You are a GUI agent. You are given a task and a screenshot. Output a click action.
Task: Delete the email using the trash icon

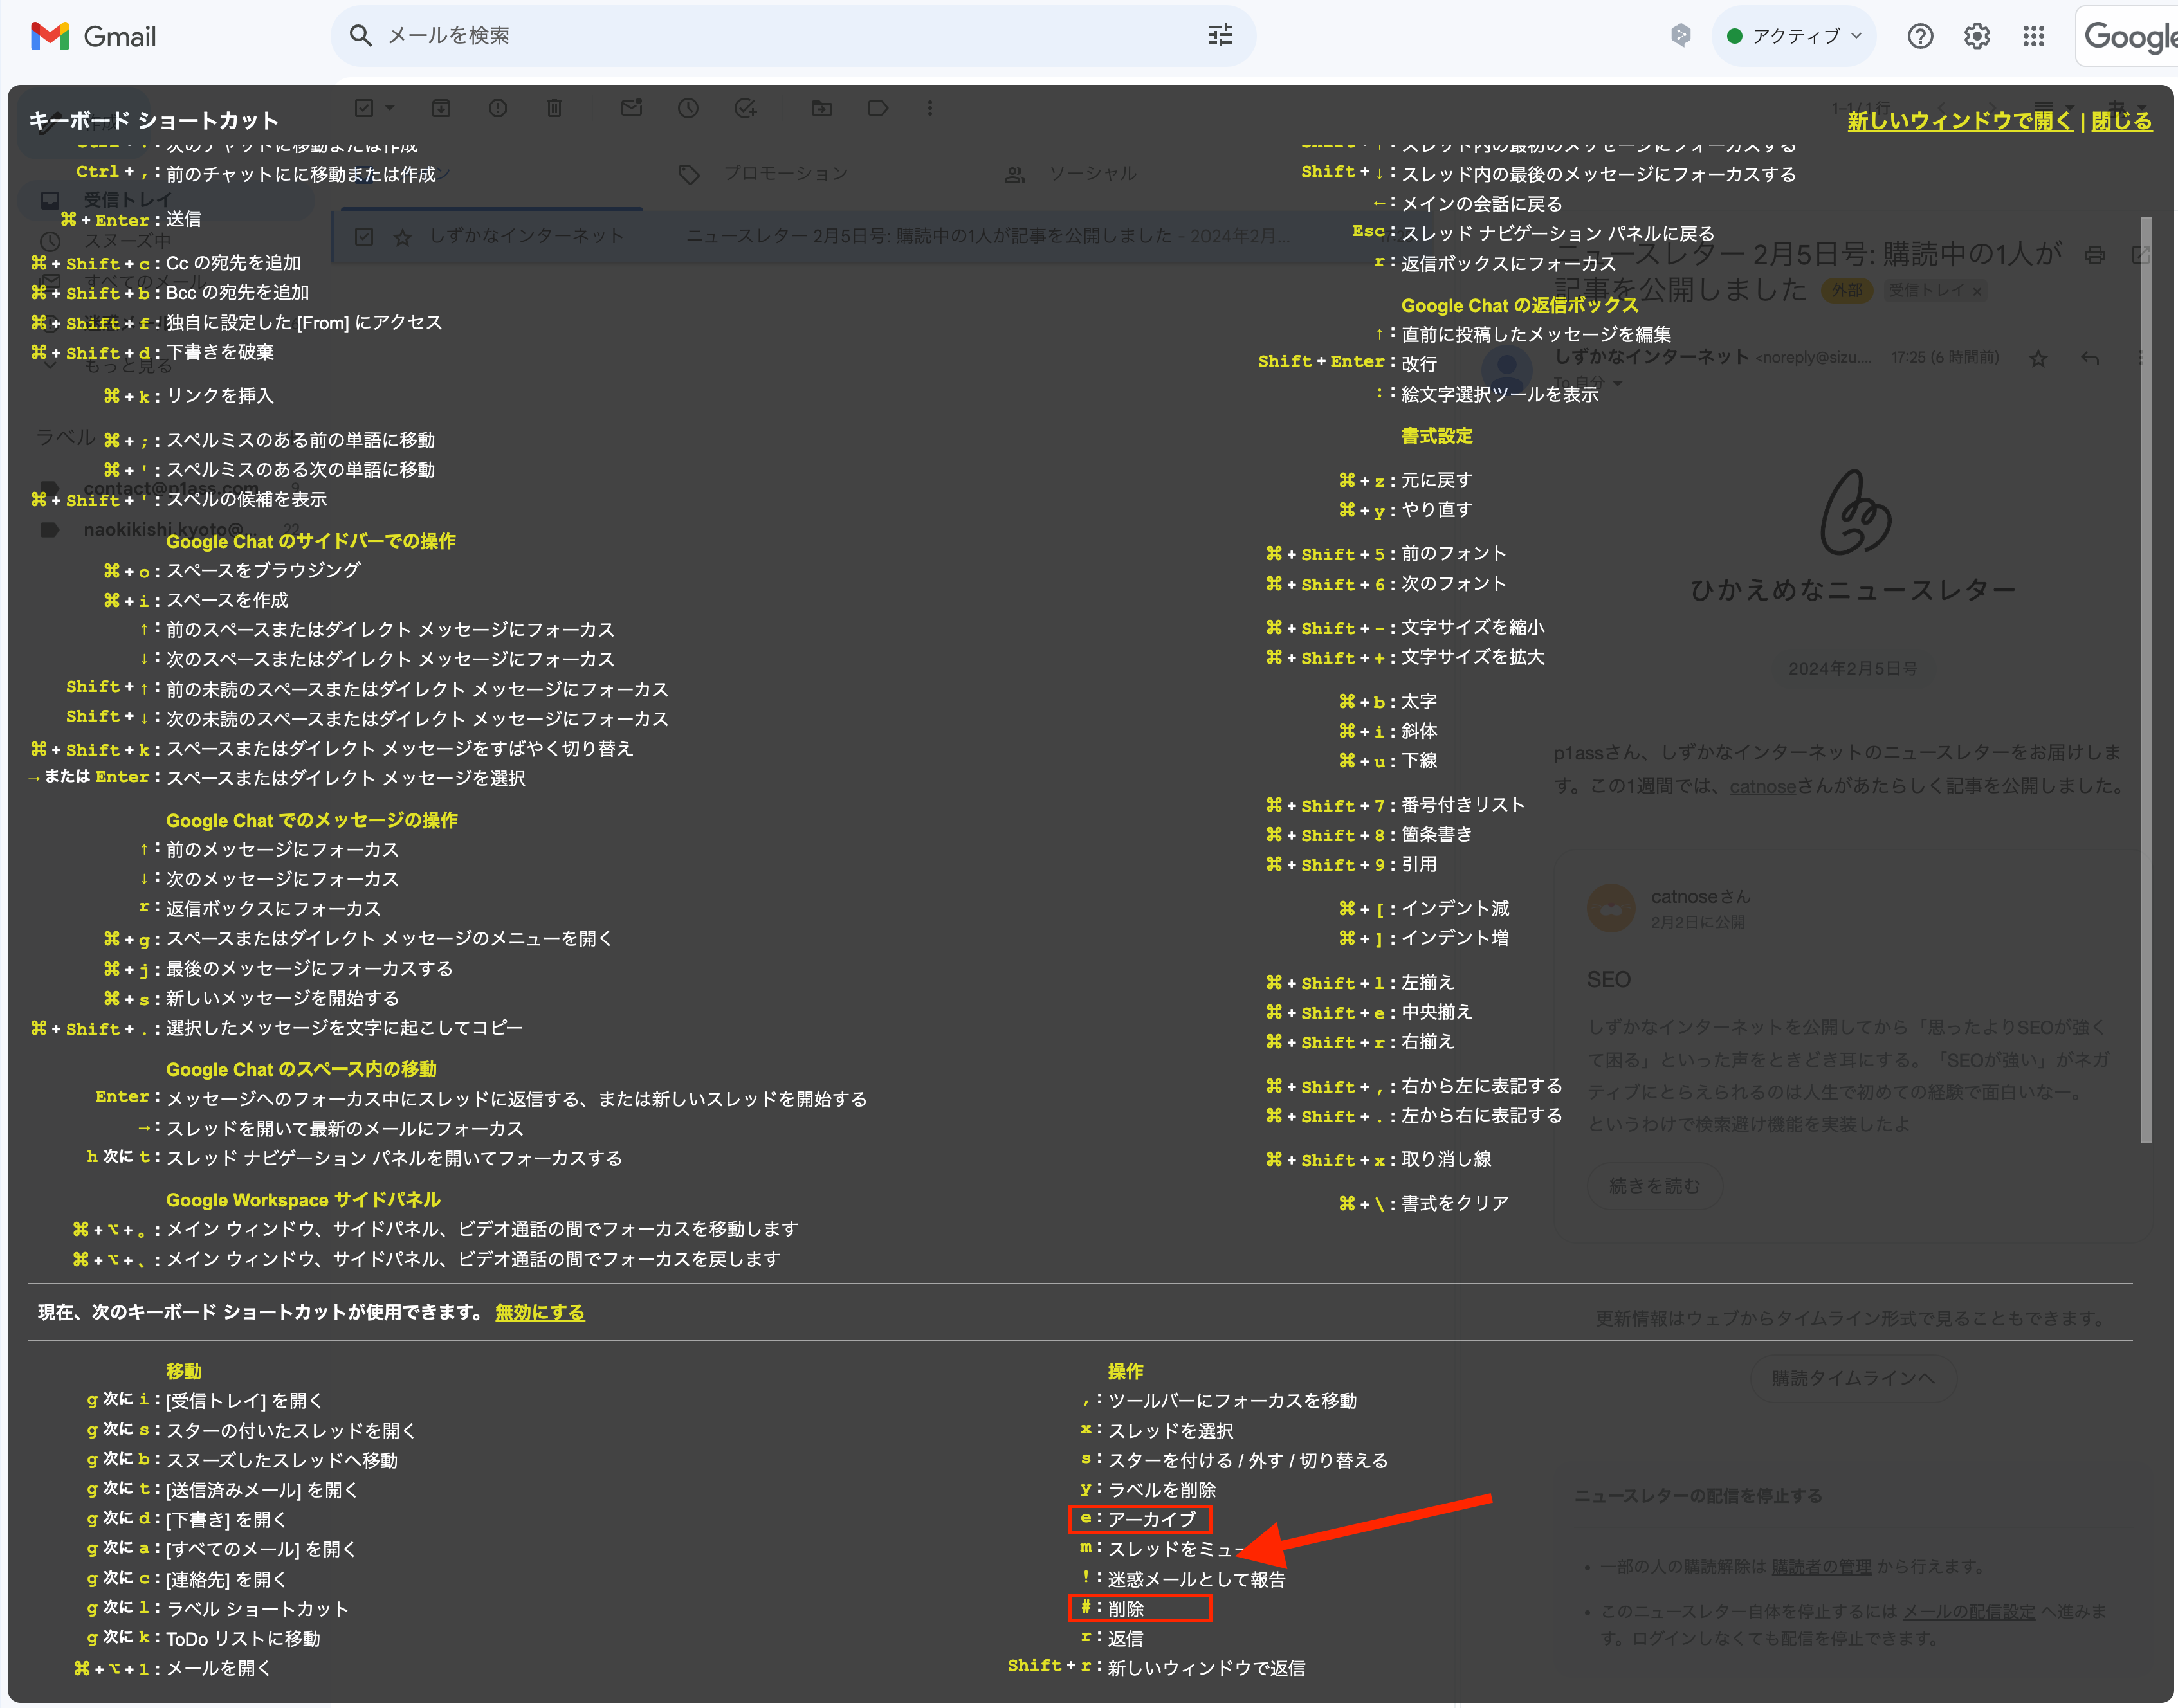(555, 108)
